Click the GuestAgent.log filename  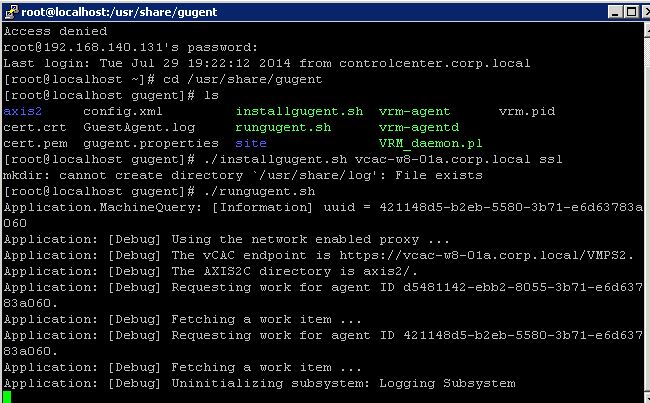[139, 127]
